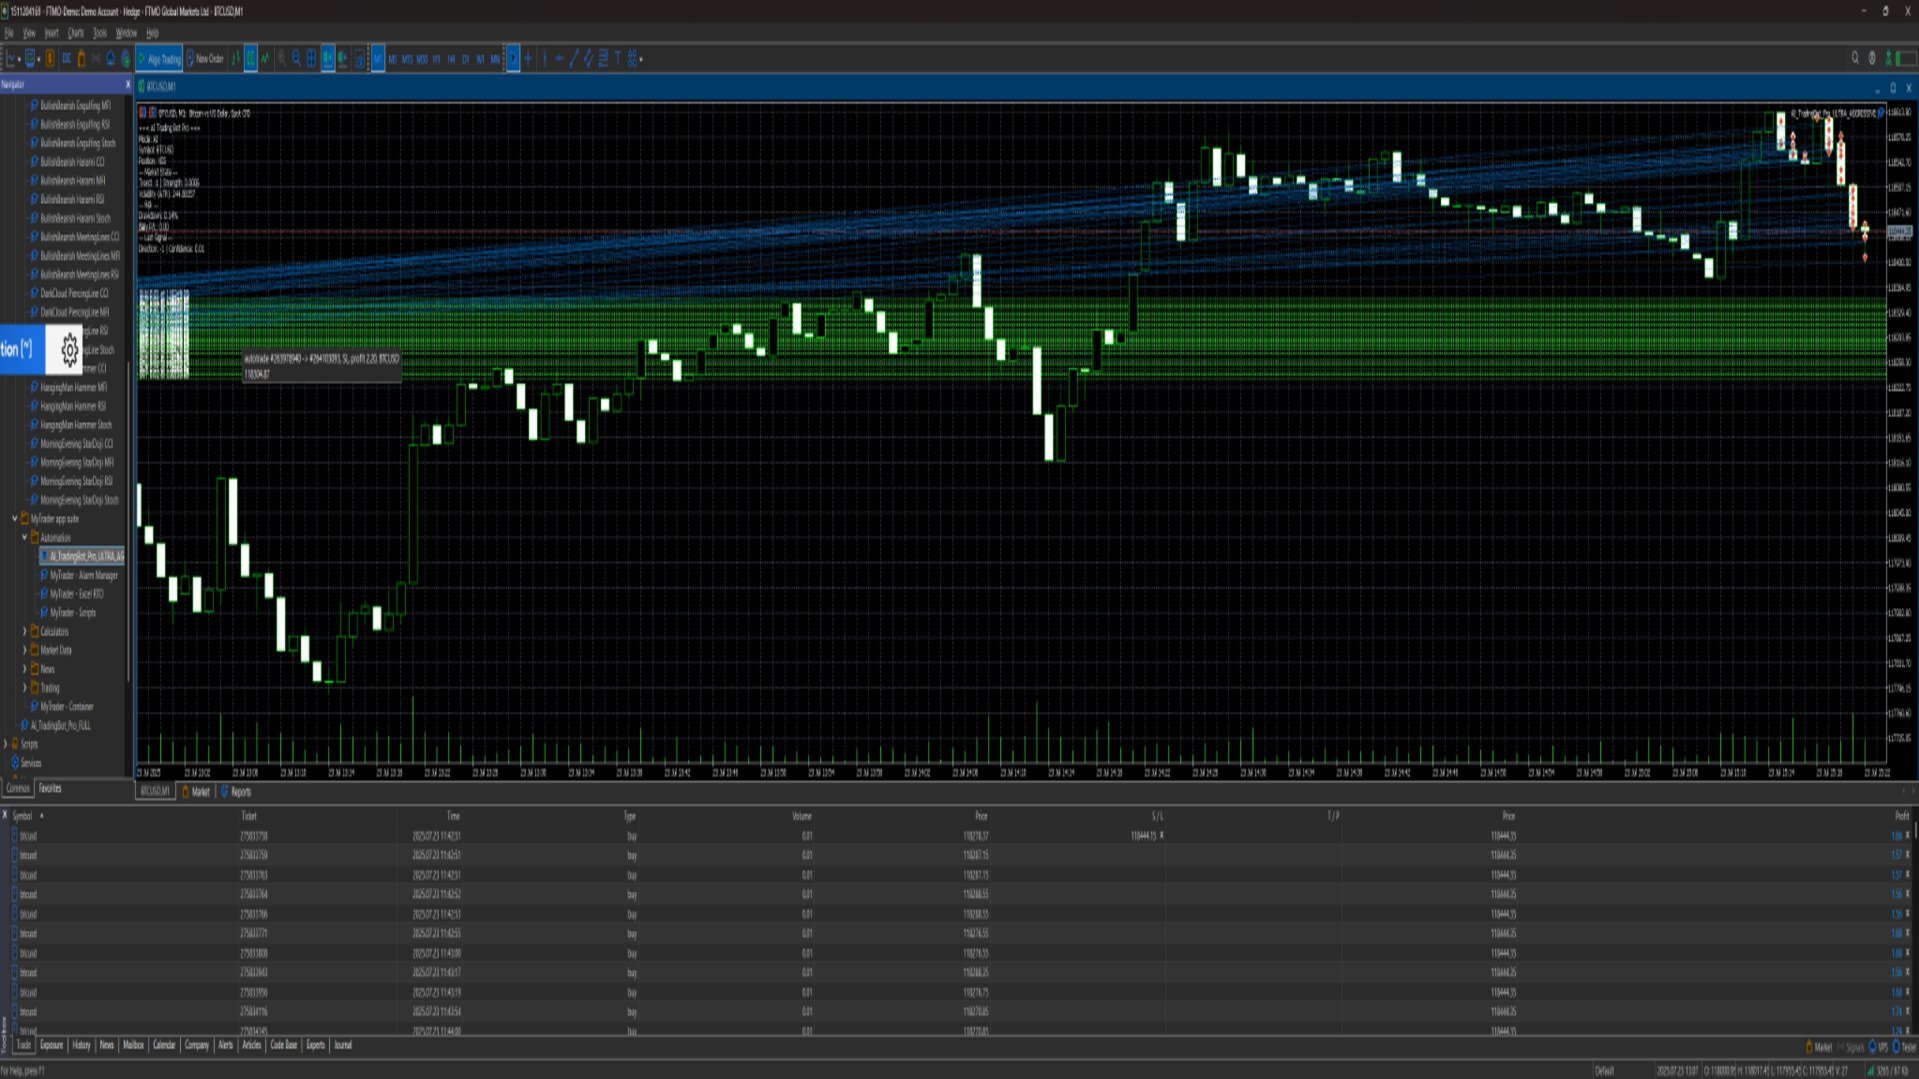Expand the Market Data folder
This screenshot has height=1079, width=1919.
[24, 651]
